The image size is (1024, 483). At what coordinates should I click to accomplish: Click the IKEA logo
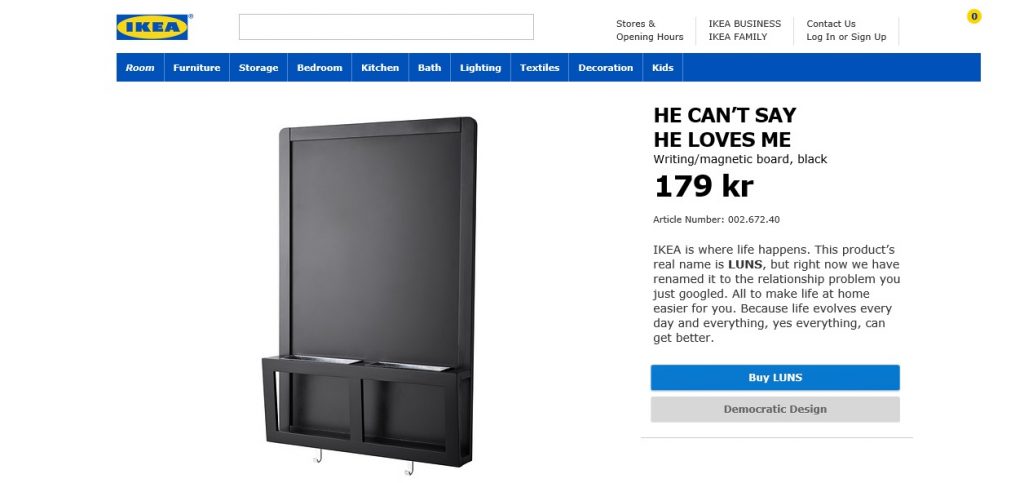coord(153,27)
